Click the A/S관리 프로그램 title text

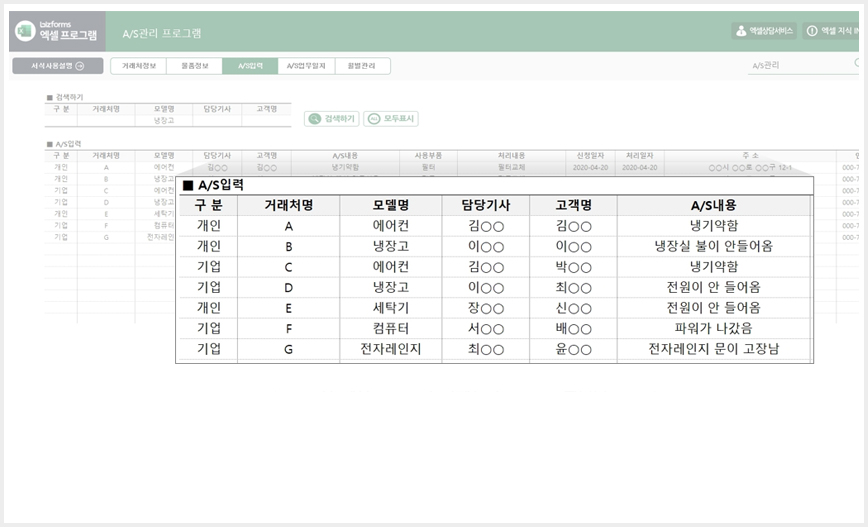162,34
